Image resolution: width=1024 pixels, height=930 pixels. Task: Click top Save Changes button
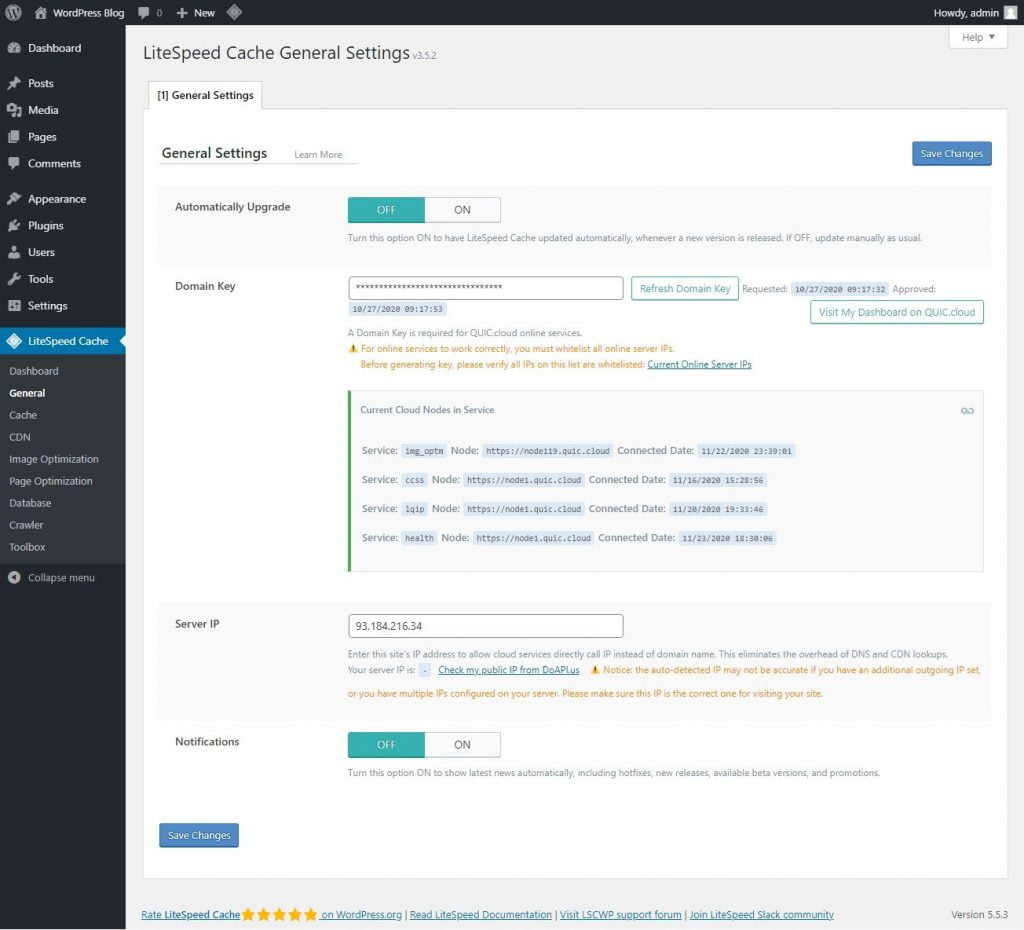tap(952, 153)
